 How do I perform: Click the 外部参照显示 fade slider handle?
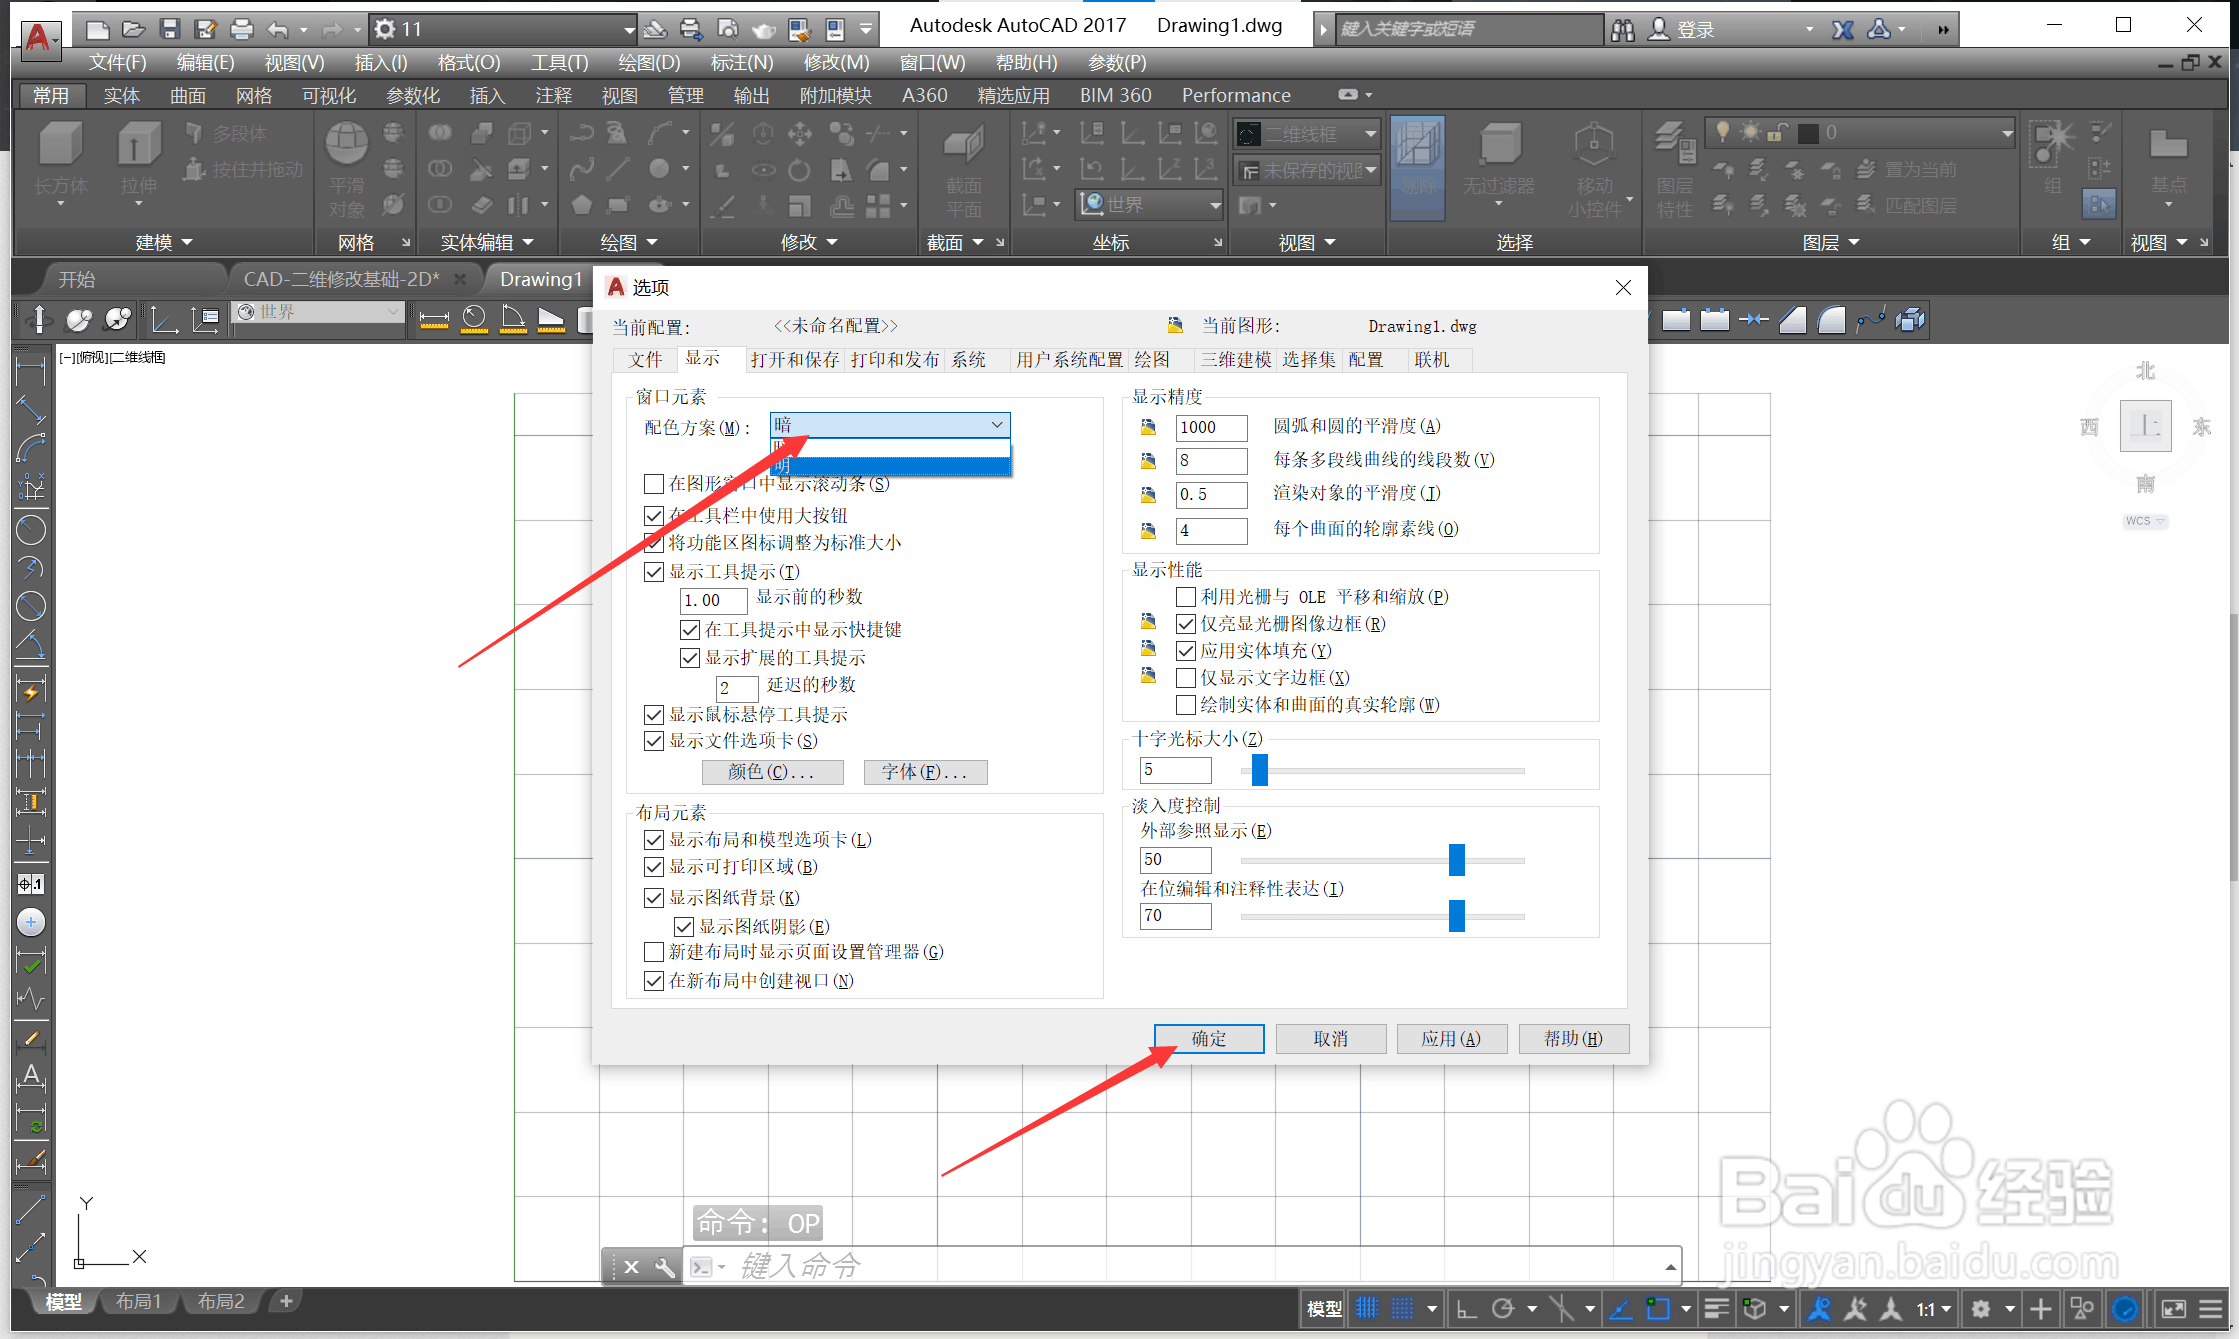[1457, 860]
